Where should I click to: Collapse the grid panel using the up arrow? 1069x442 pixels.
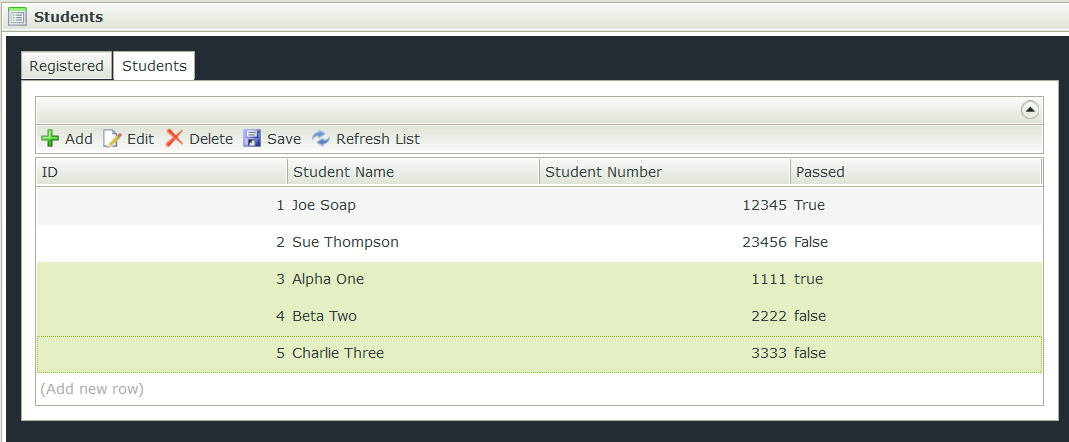(1030, 110)
